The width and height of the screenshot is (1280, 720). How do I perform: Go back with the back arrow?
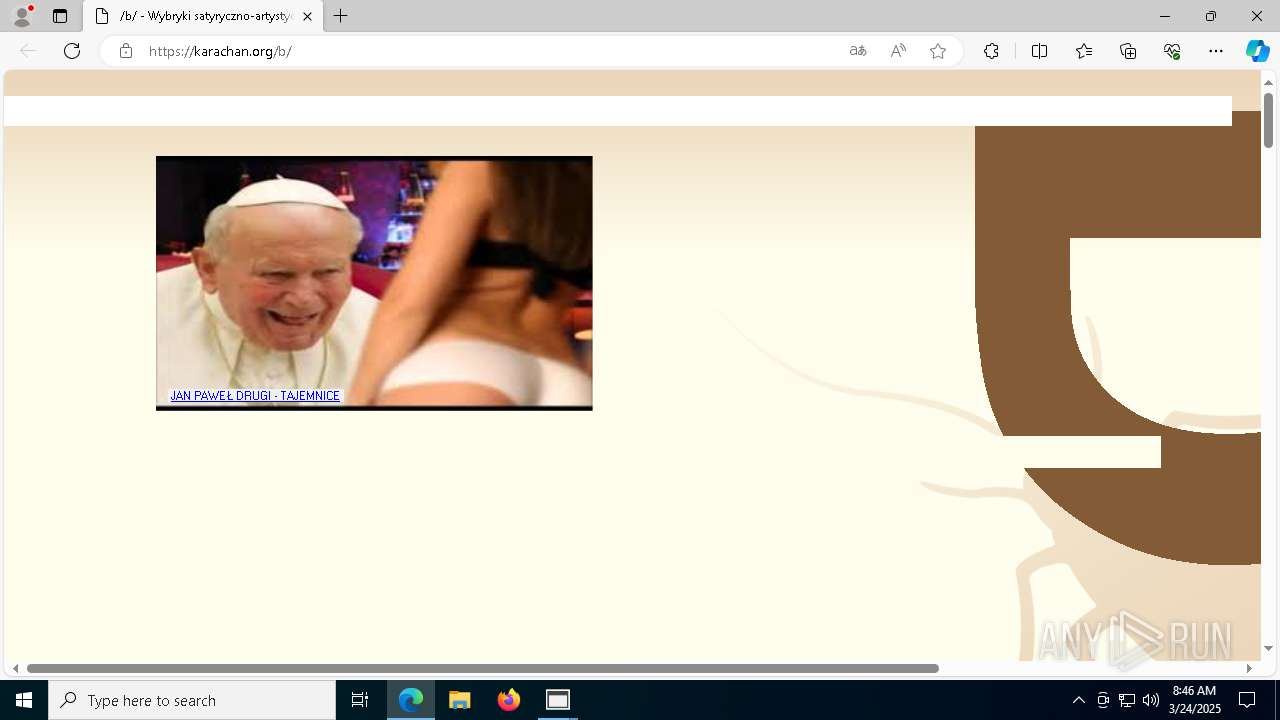tap(28, 51)
